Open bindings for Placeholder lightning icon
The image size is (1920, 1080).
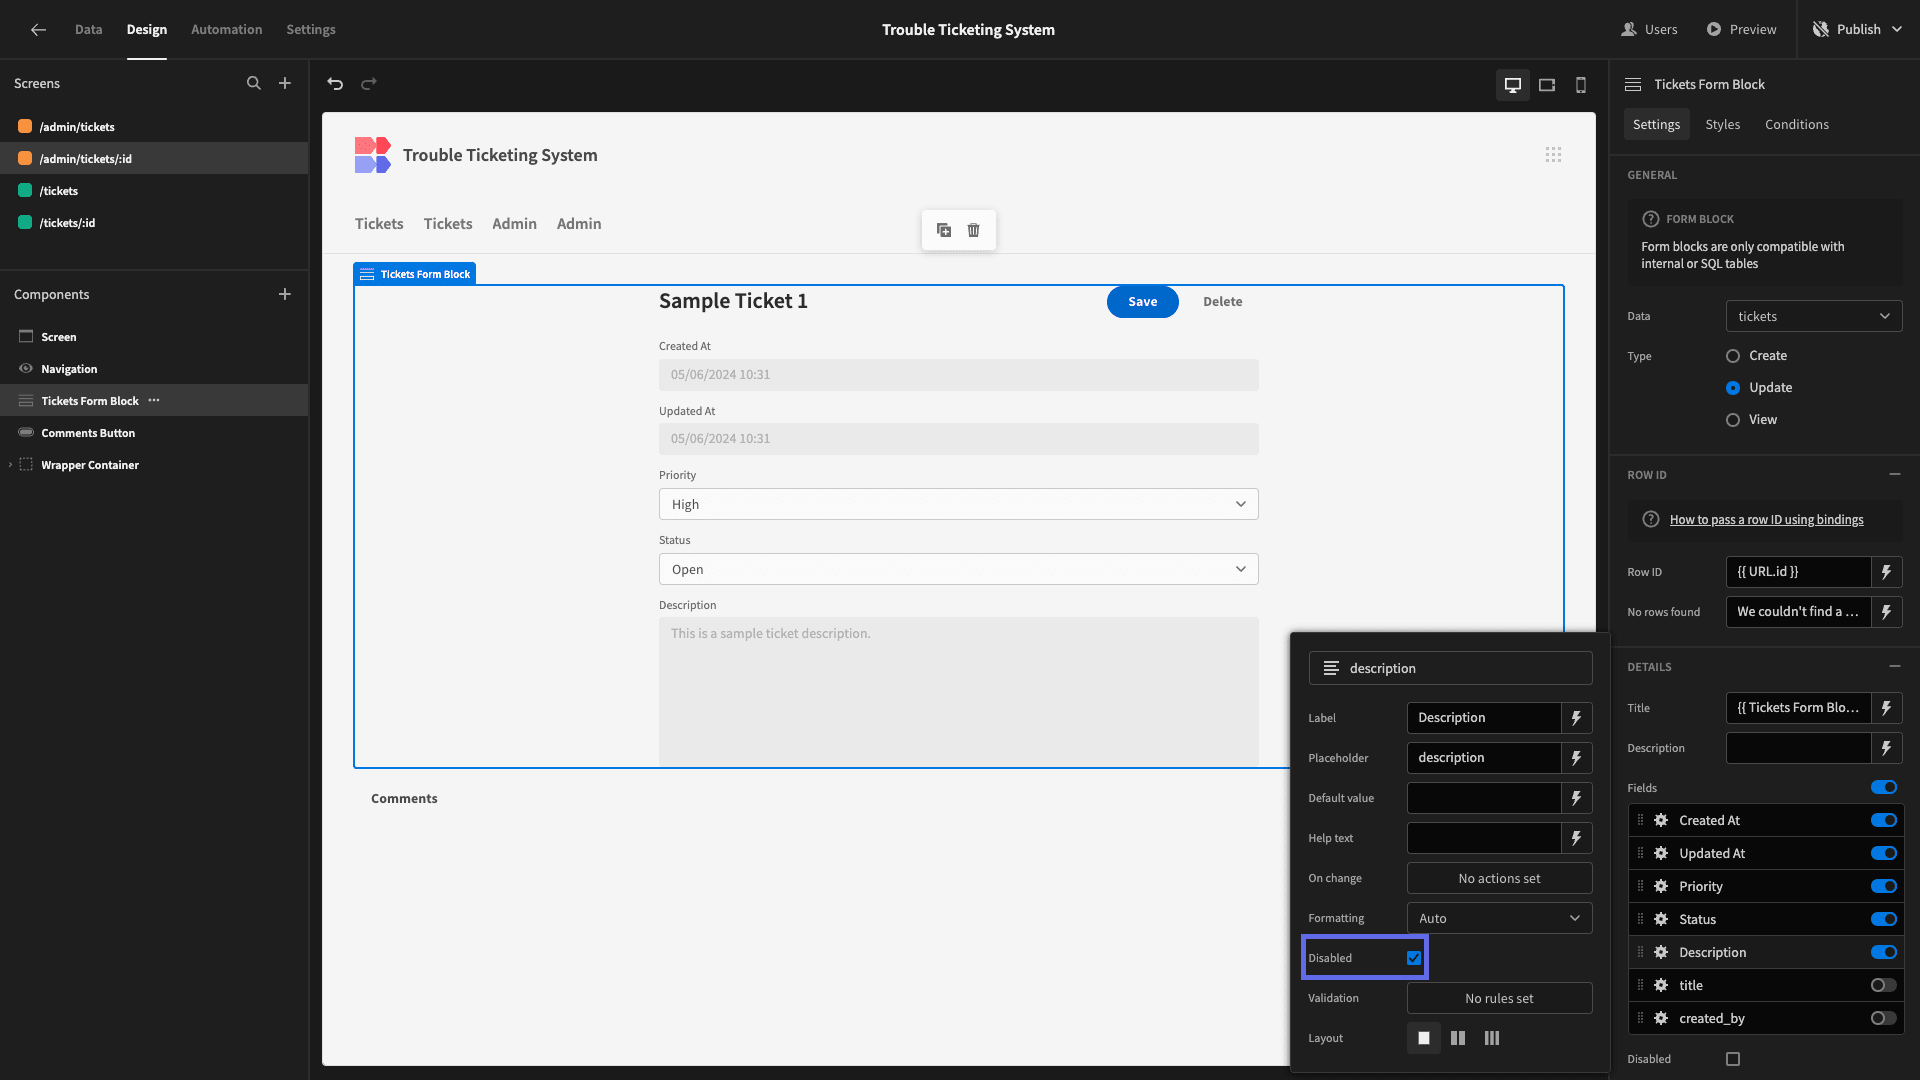click(1577, 758)
